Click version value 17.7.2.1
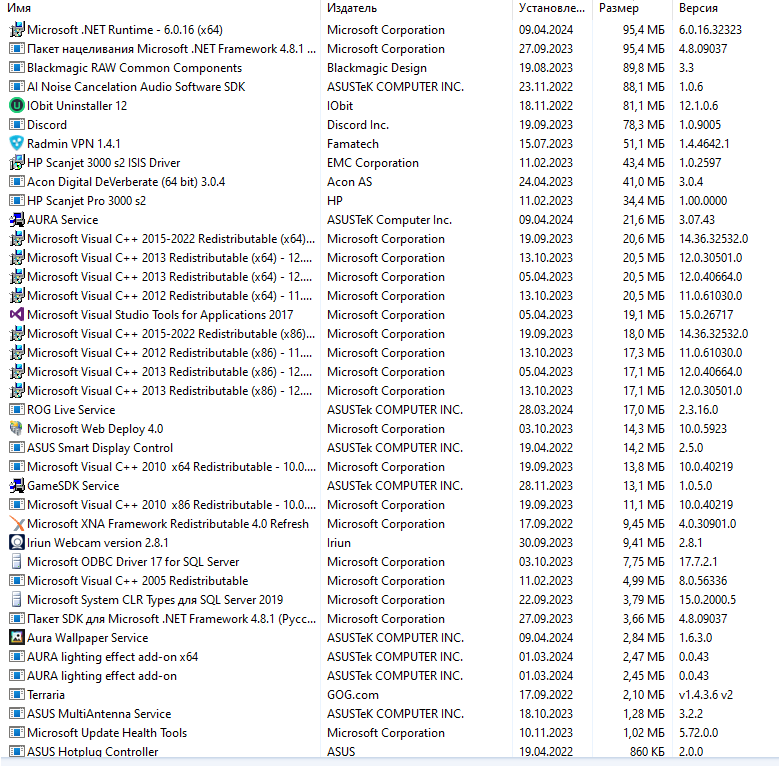The width and height of the screenshot is (779, 766). tap(698, 561)
